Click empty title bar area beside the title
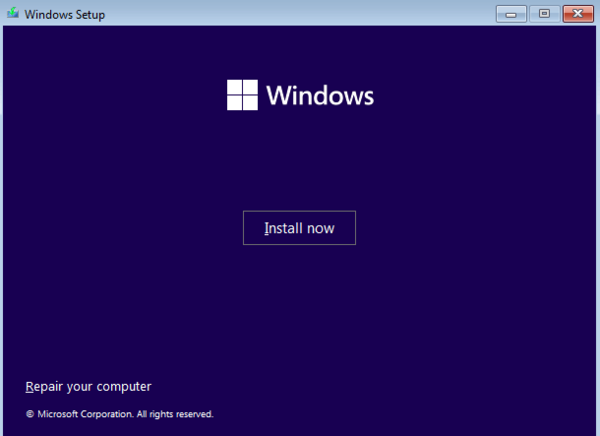600x436 pixels. click(300, 14)
